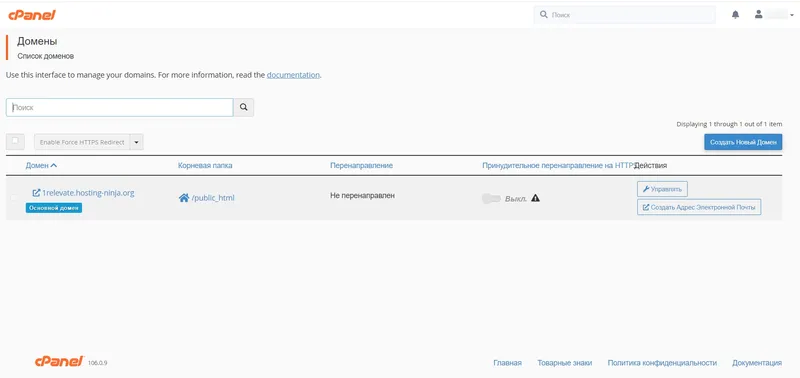800x378 pixels.
Task: Open the user account menu
Action: 774,15
